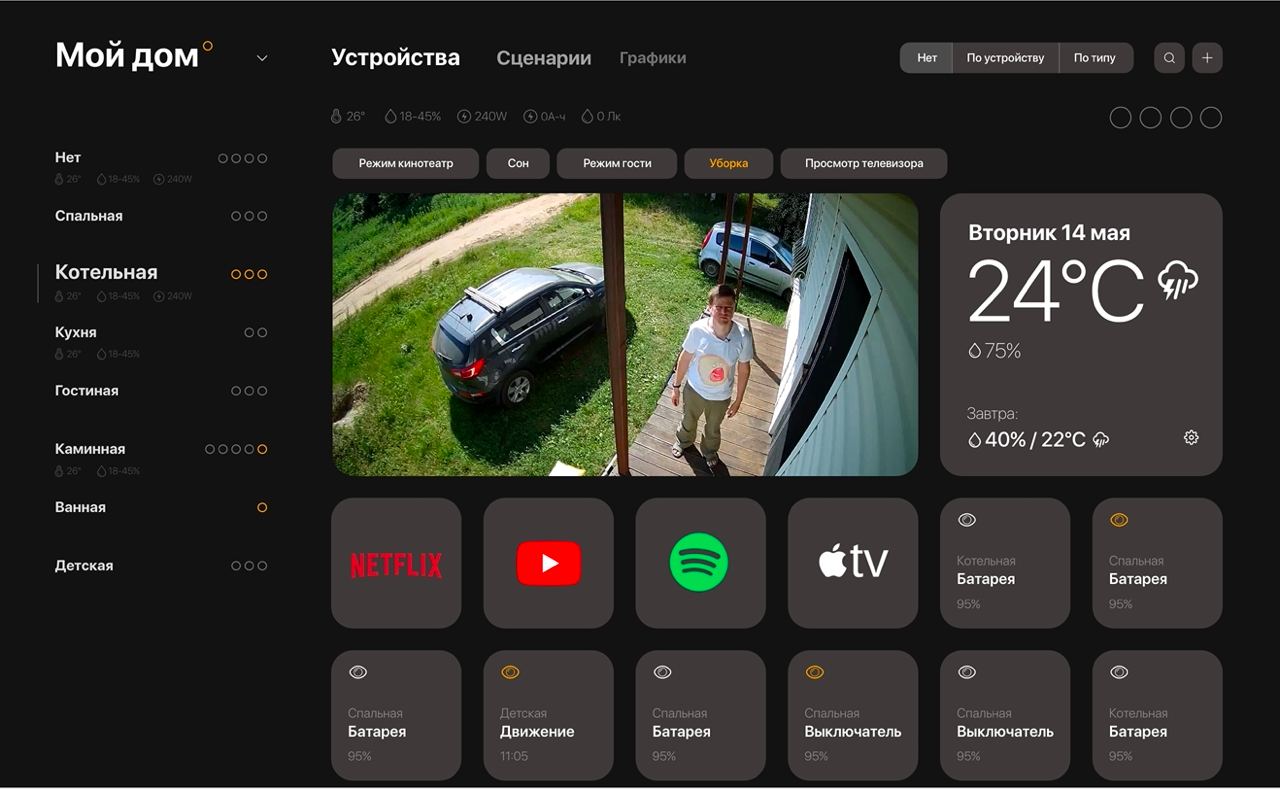Toggle eye on Котельная Батарея card beside Apple TV
This screenshot has height=789, width=1280.
point(966,520)
